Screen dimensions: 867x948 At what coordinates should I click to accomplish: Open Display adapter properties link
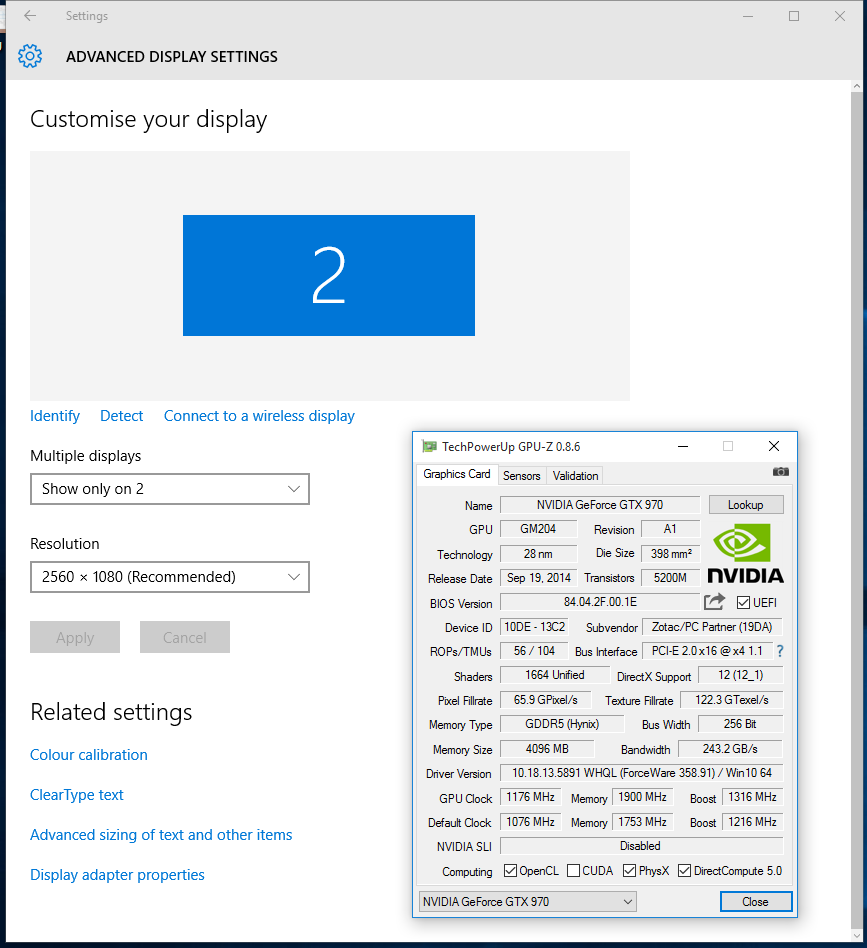(x=117, y=875)
